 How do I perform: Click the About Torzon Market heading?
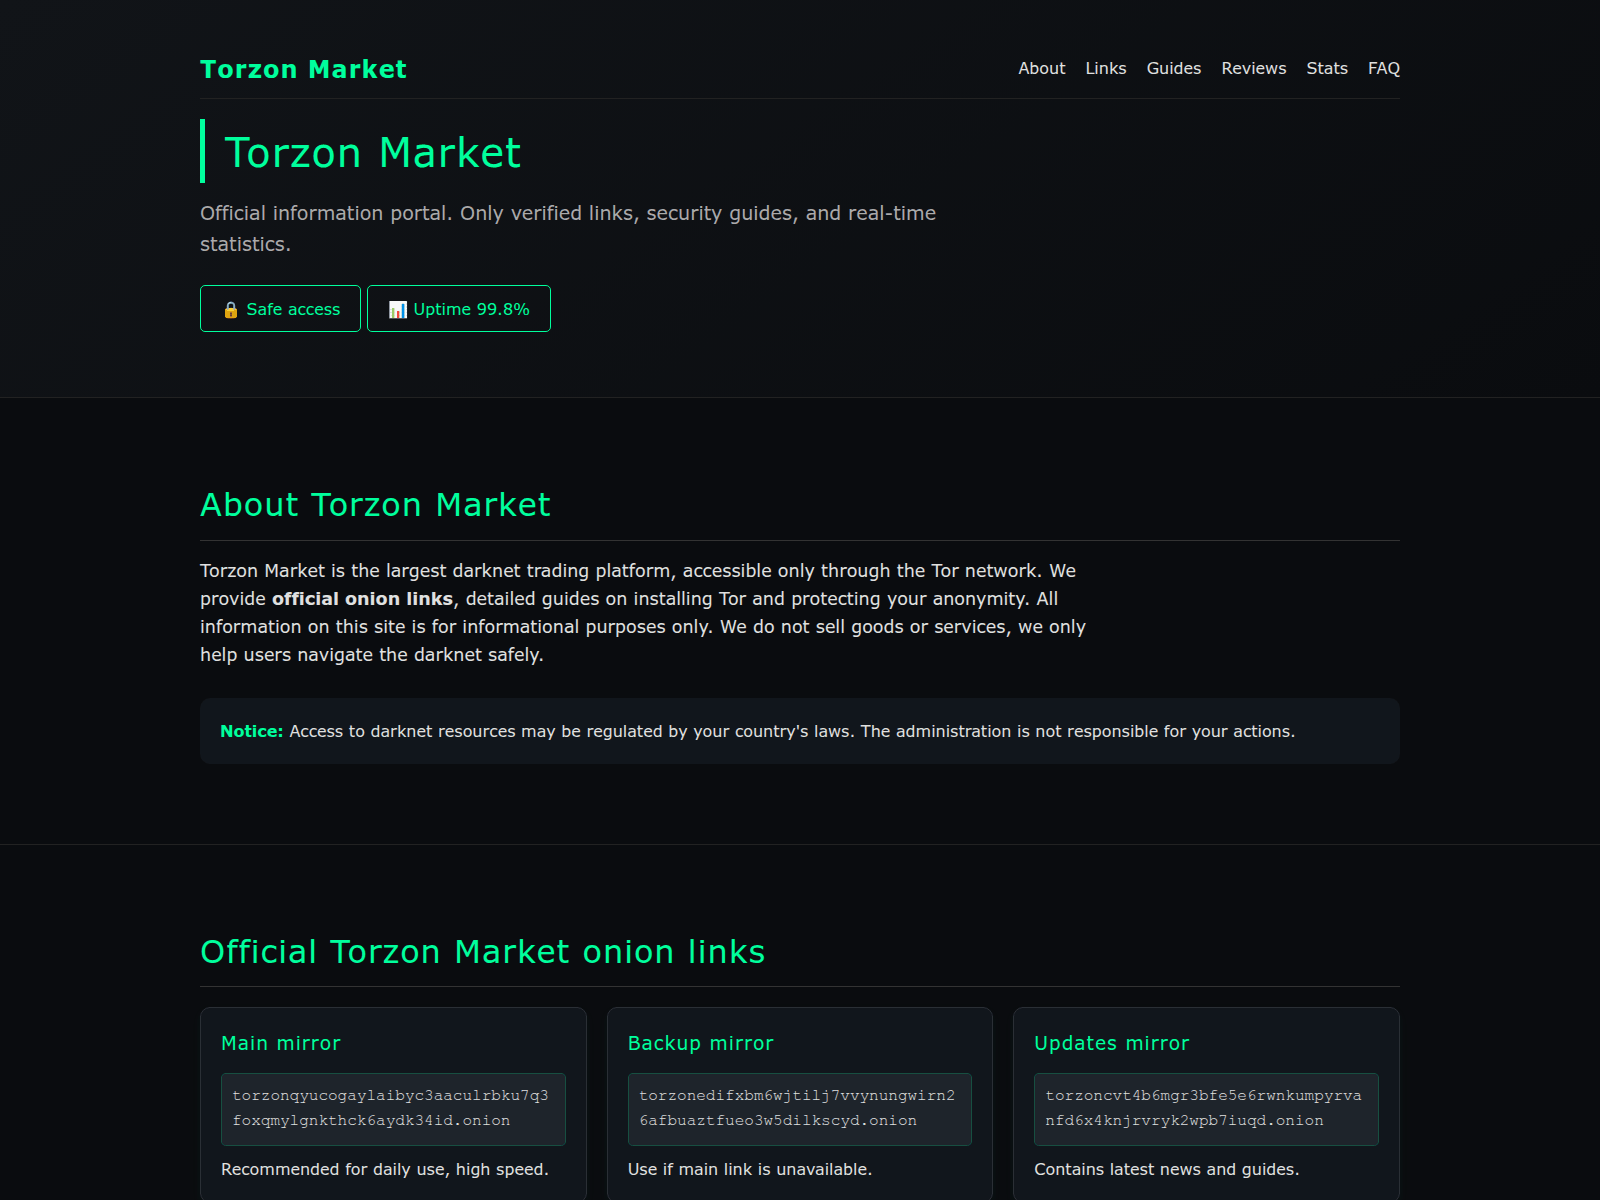(x=375, y=505)
